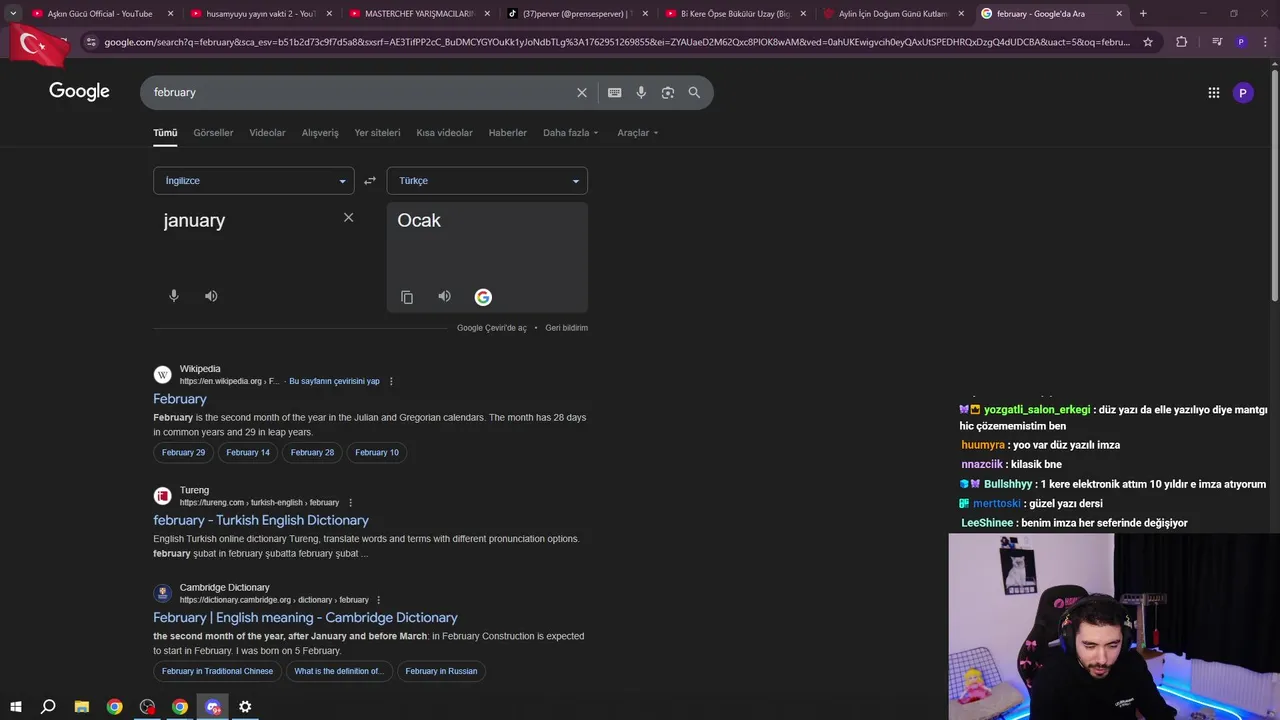
Task: Click the Geri bildirim link
Action: (566, 328)
